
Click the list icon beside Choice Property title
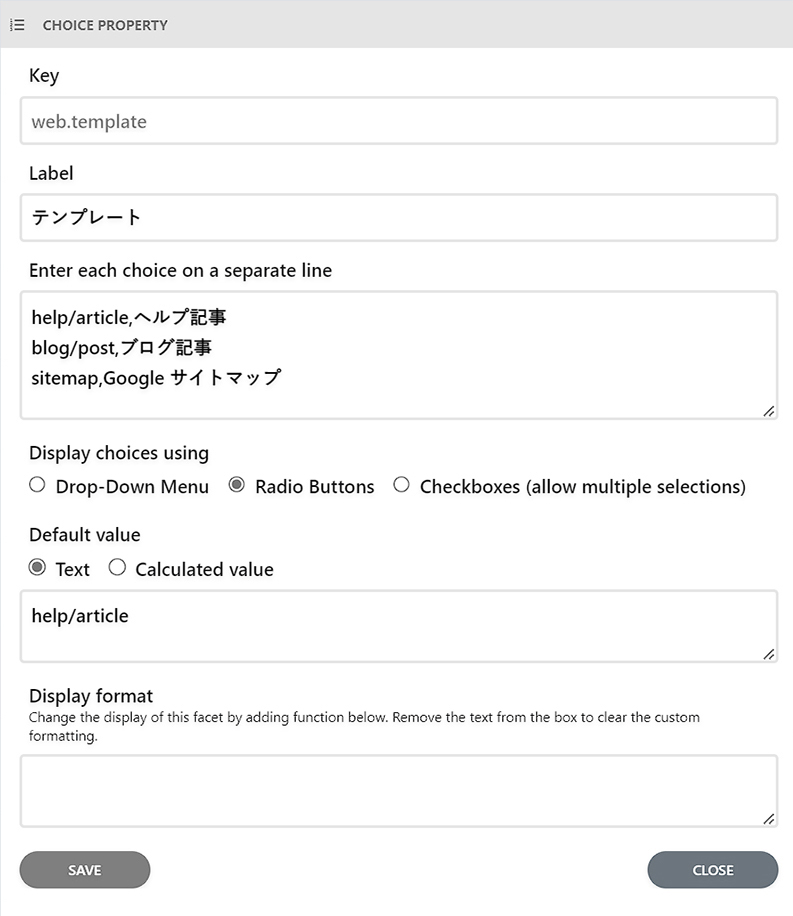18,25
